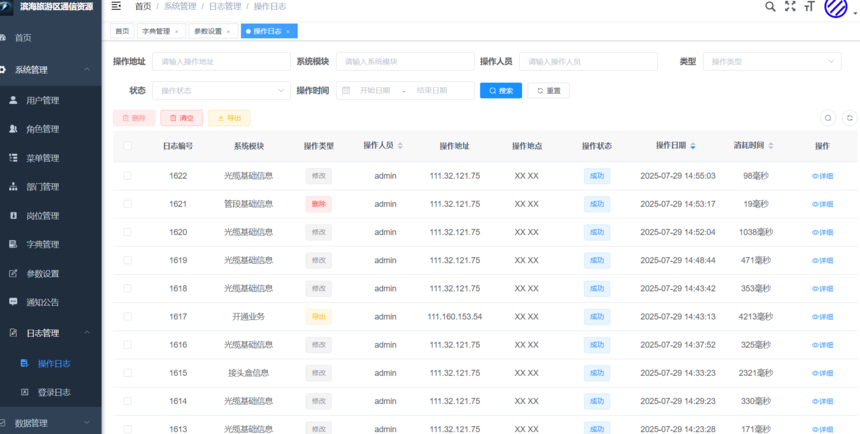Check the row for log 1619
This screenshot has width=860, height=434.
[128, 260]
